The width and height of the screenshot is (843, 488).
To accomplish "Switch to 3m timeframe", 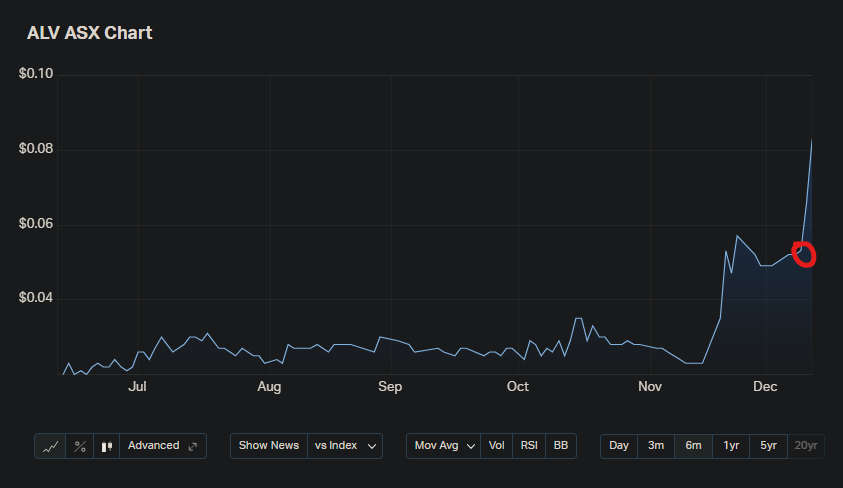I will click(656, 446).
